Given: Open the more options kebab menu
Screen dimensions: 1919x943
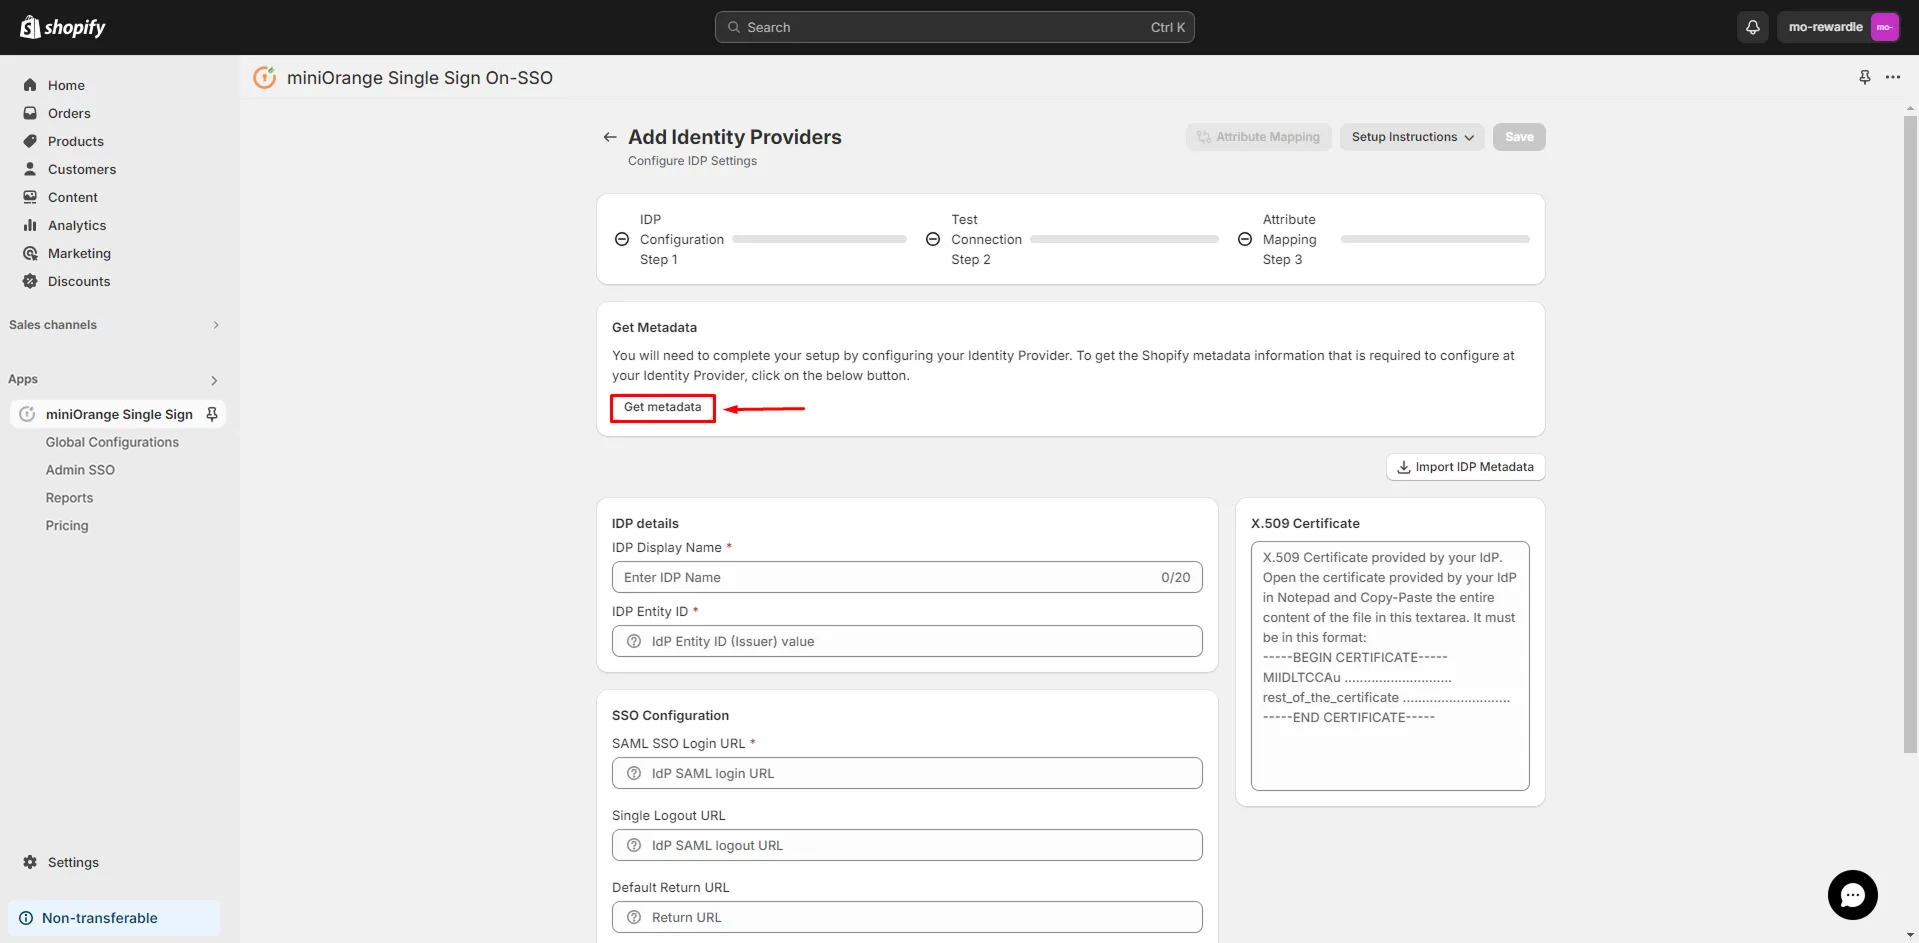Looking at the screenshot, I should (1894, 77).
